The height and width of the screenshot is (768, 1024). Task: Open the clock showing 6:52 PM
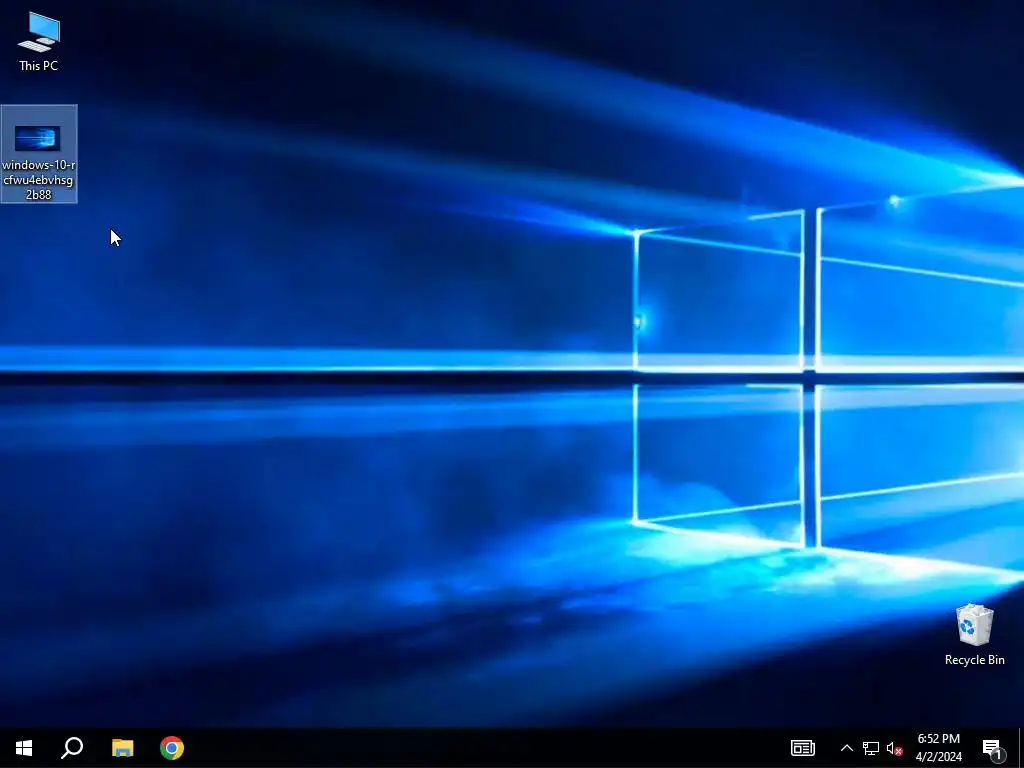click(938, 748)
